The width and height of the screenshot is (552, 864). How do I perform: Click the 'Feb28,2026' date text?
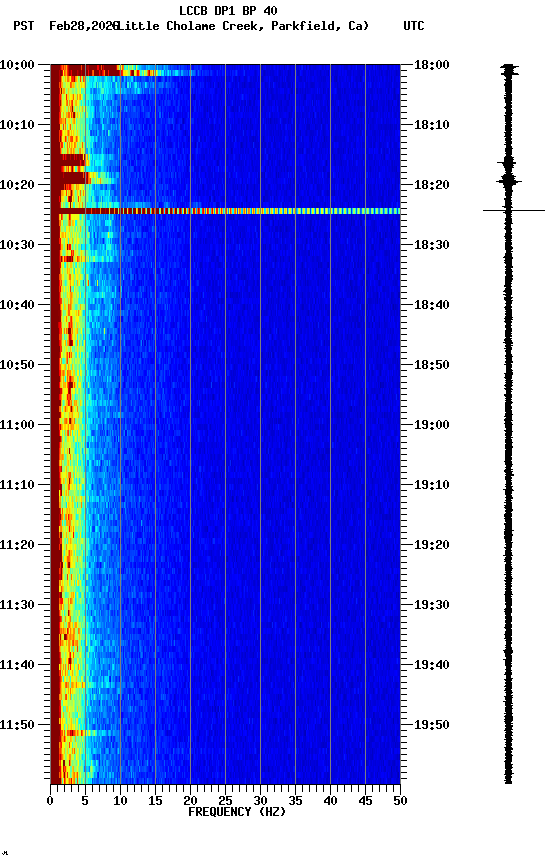(x=84, y=26)
